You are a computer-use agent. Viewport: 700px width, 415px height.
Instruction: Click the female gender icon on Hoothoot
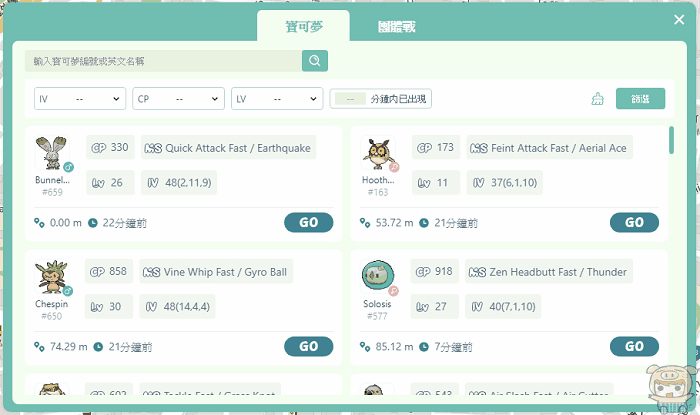394,167
